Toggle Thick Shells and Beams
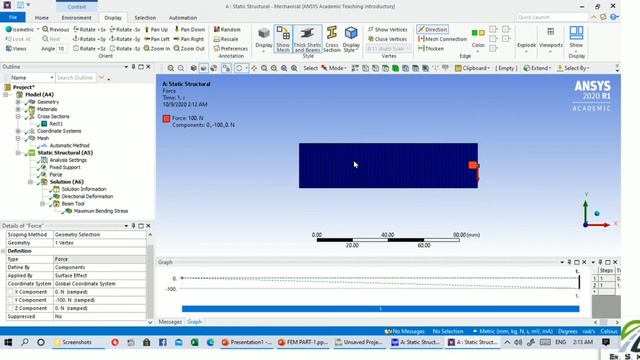This screenshot has height=360, width=640. coord(307,39)
